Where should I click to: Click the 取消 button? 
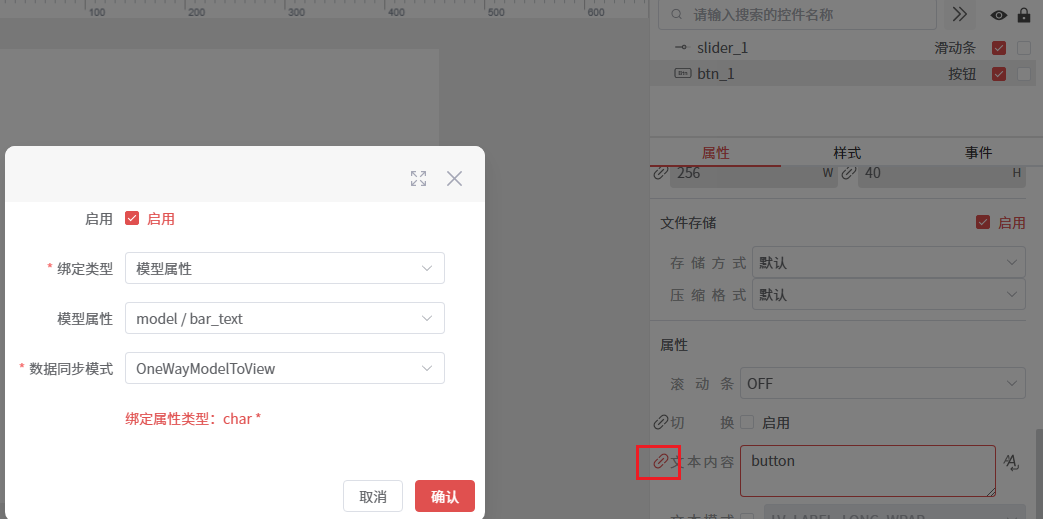[372, 497]
